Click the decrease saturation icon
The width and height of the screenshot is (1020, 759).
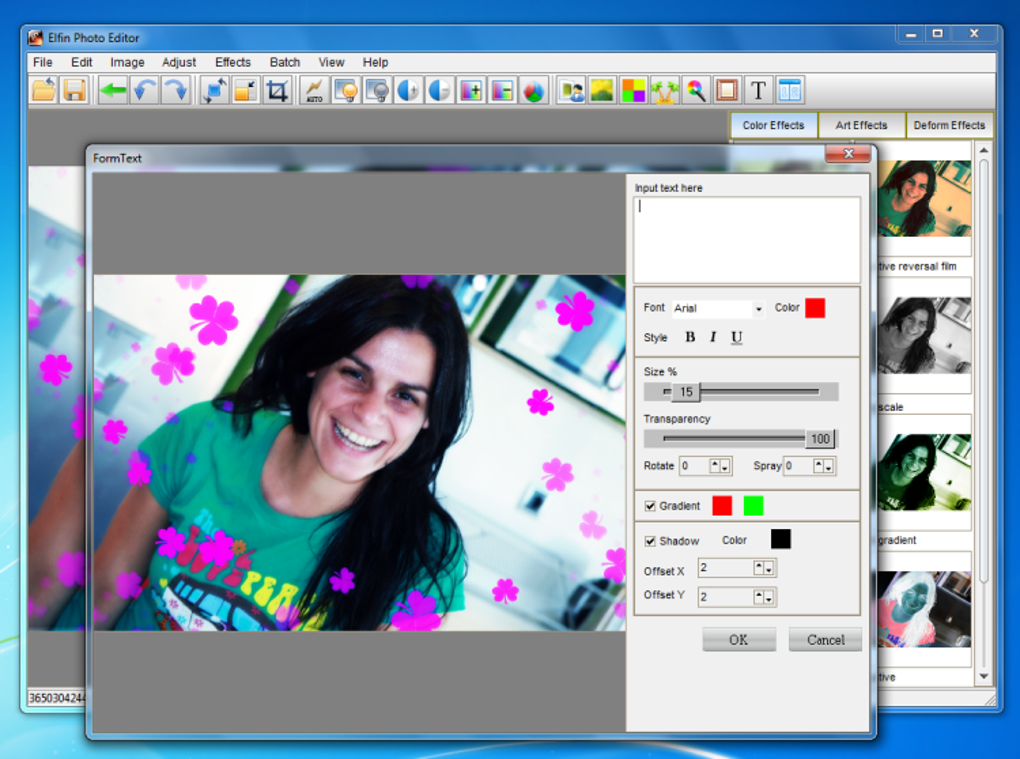pos(502,90)
